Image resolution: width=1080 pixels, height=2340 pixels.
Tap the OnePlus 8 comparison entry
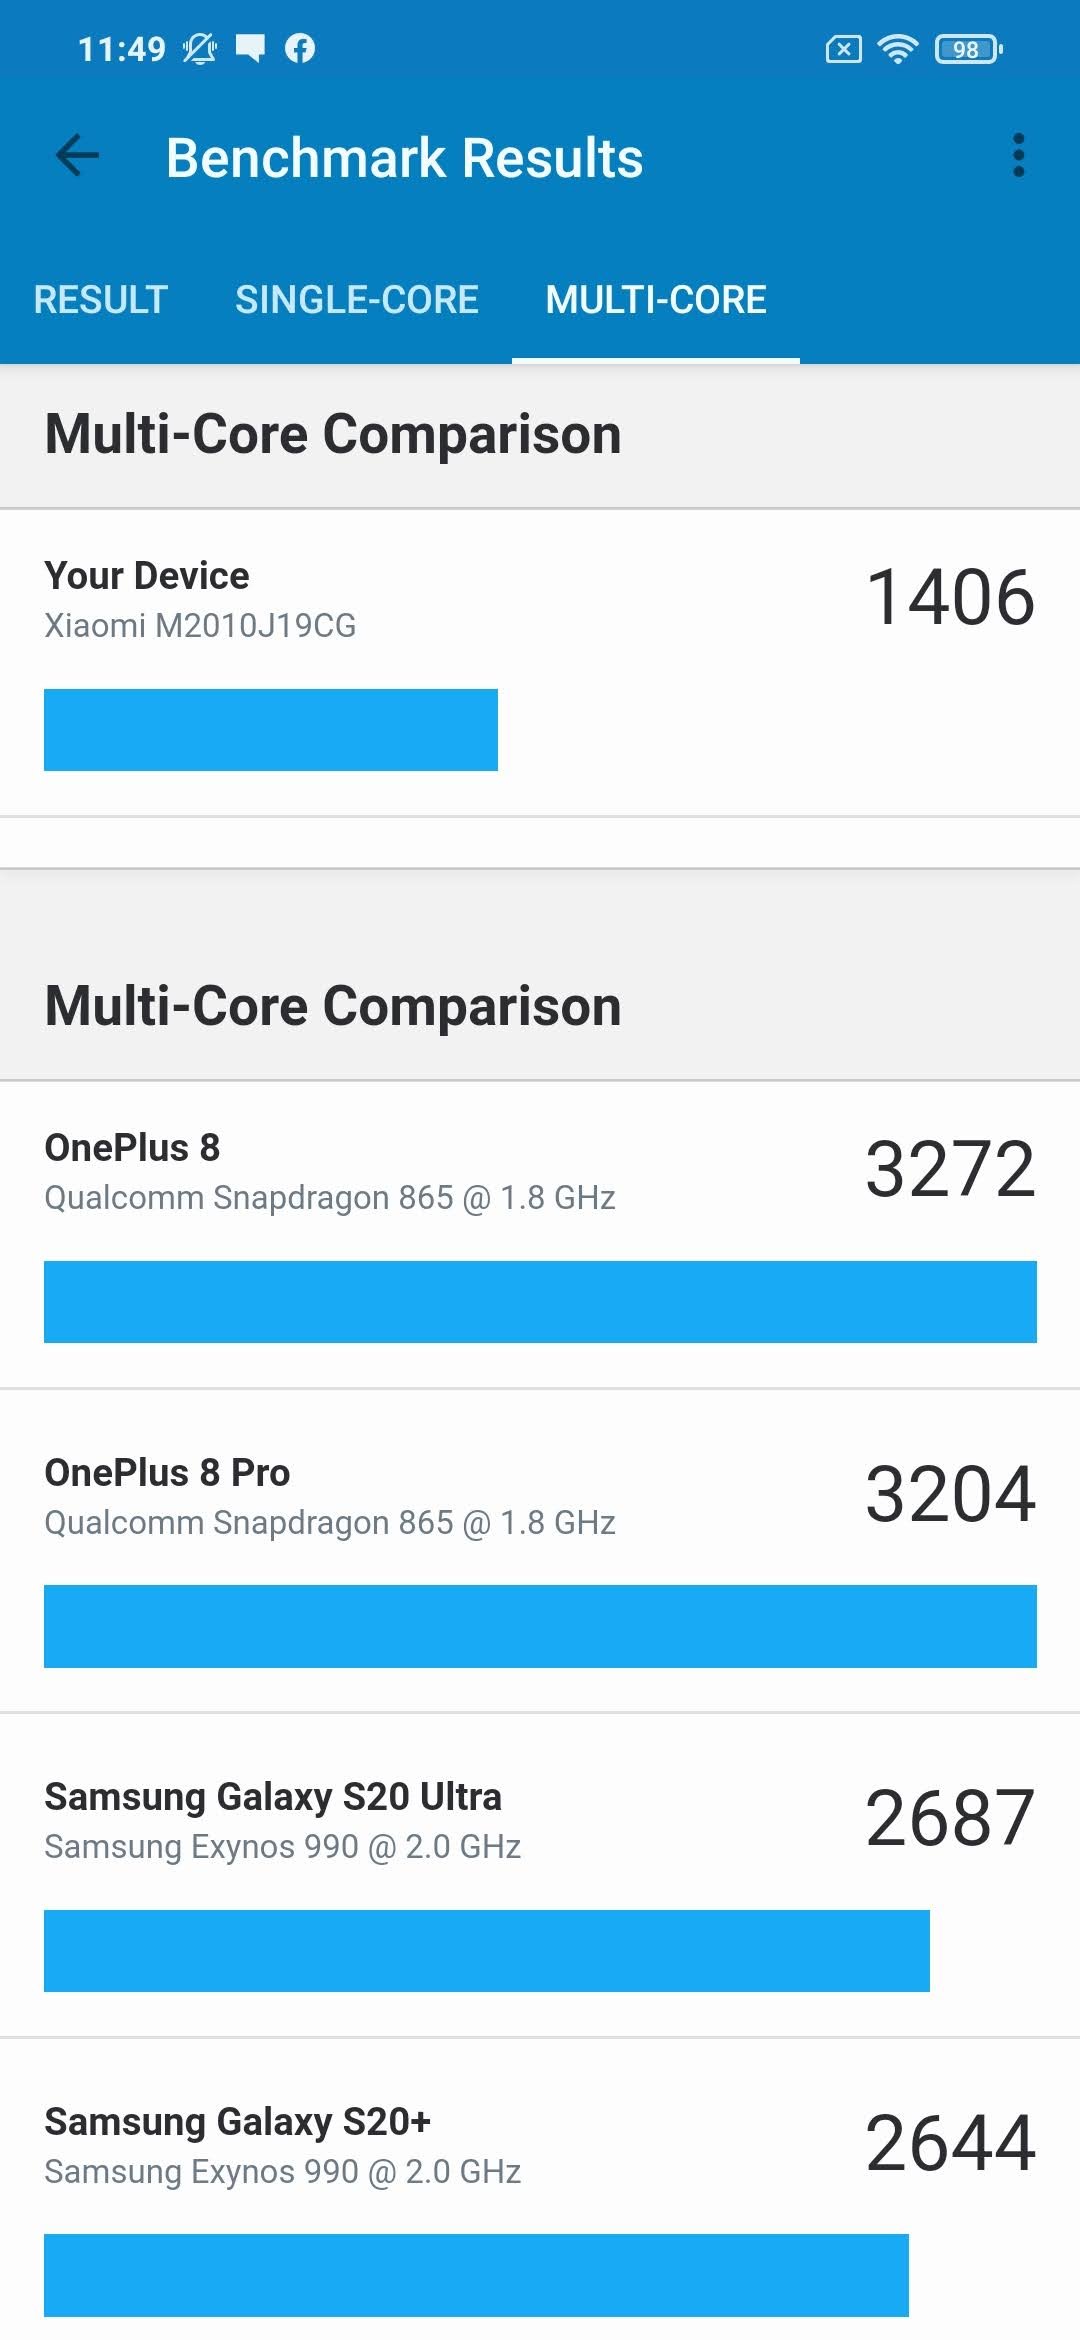[540, 1234]
